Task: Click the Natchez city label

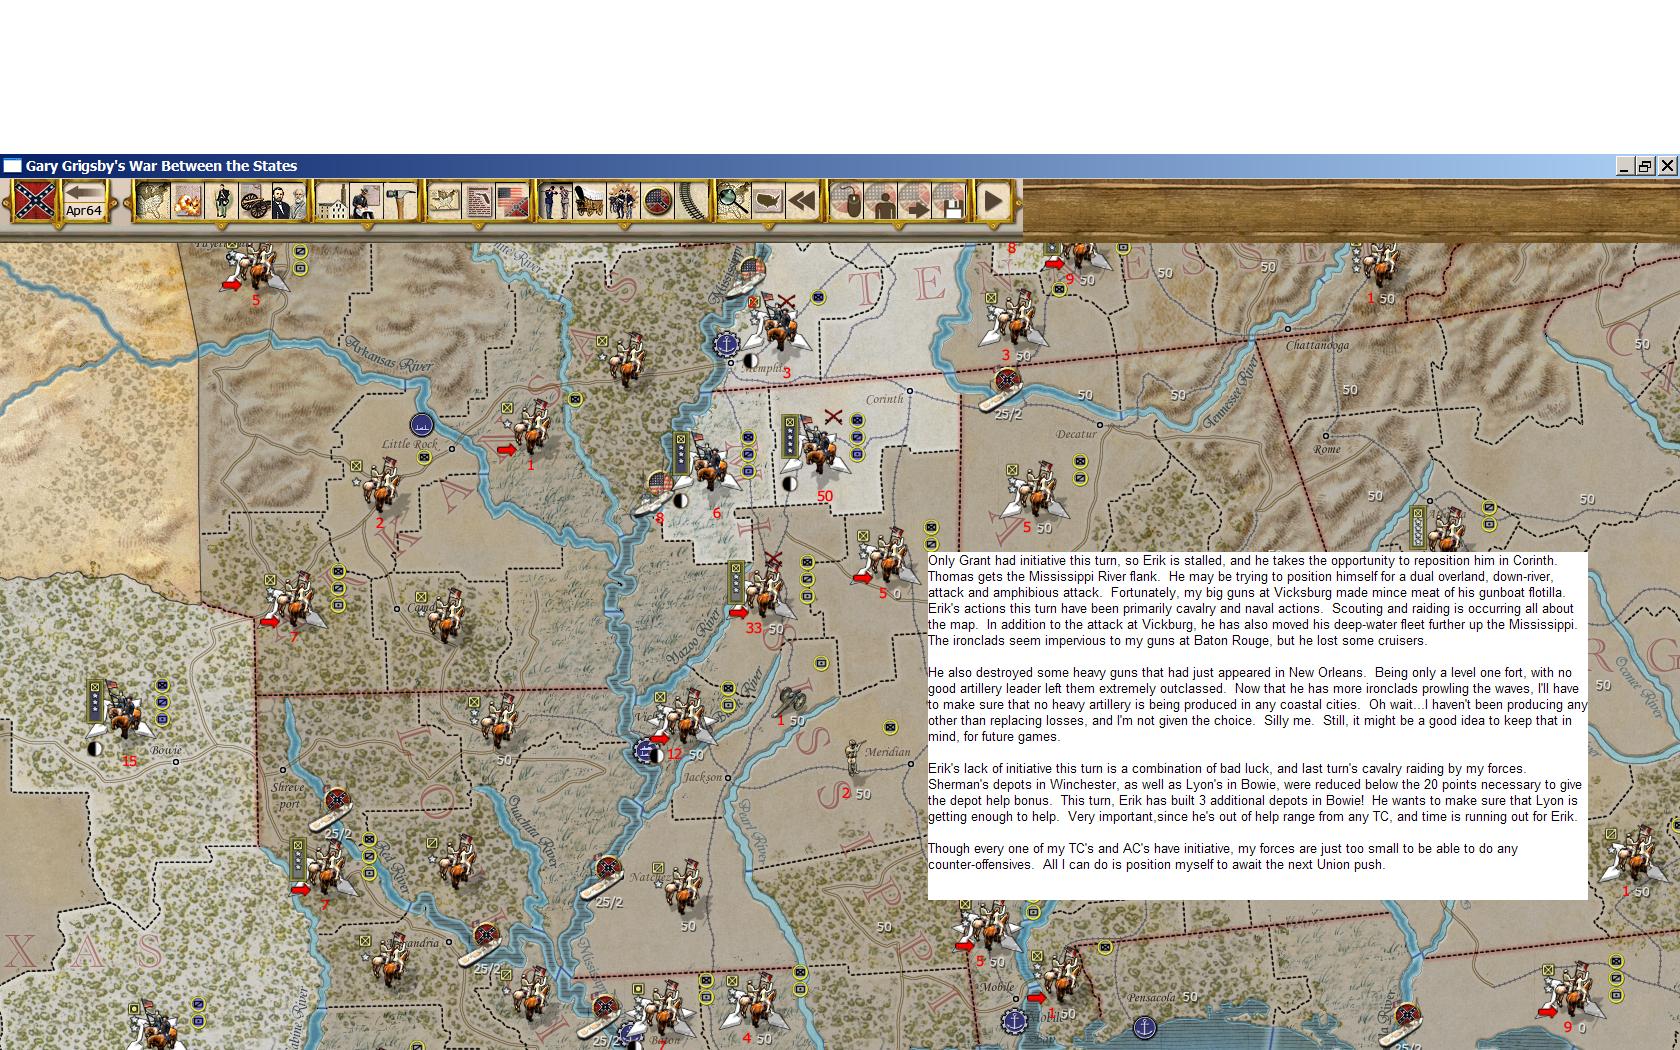Action: (x=650, y=878)
